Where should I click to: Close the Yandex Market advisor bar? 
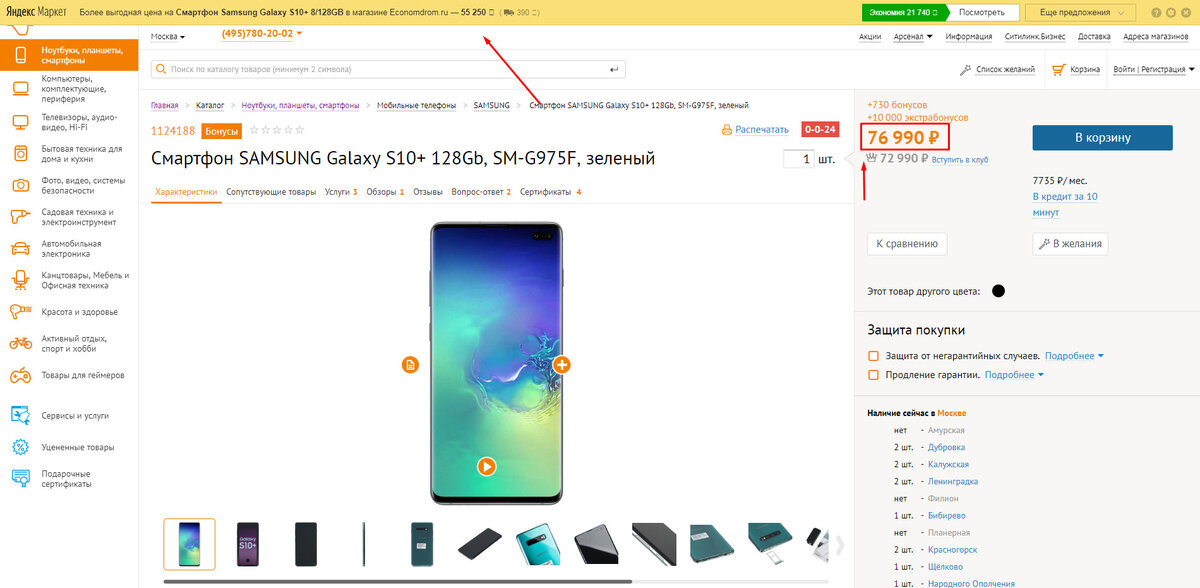point(1186,13)
